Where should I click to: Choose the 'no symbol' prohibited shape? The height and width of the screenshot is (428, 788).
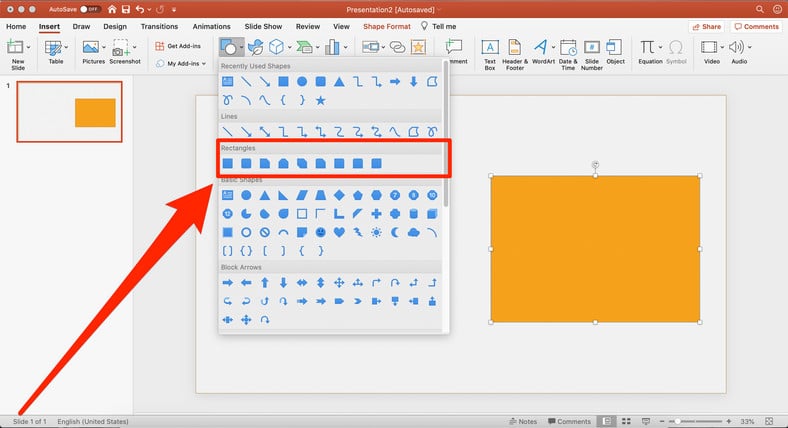(265, 232)
